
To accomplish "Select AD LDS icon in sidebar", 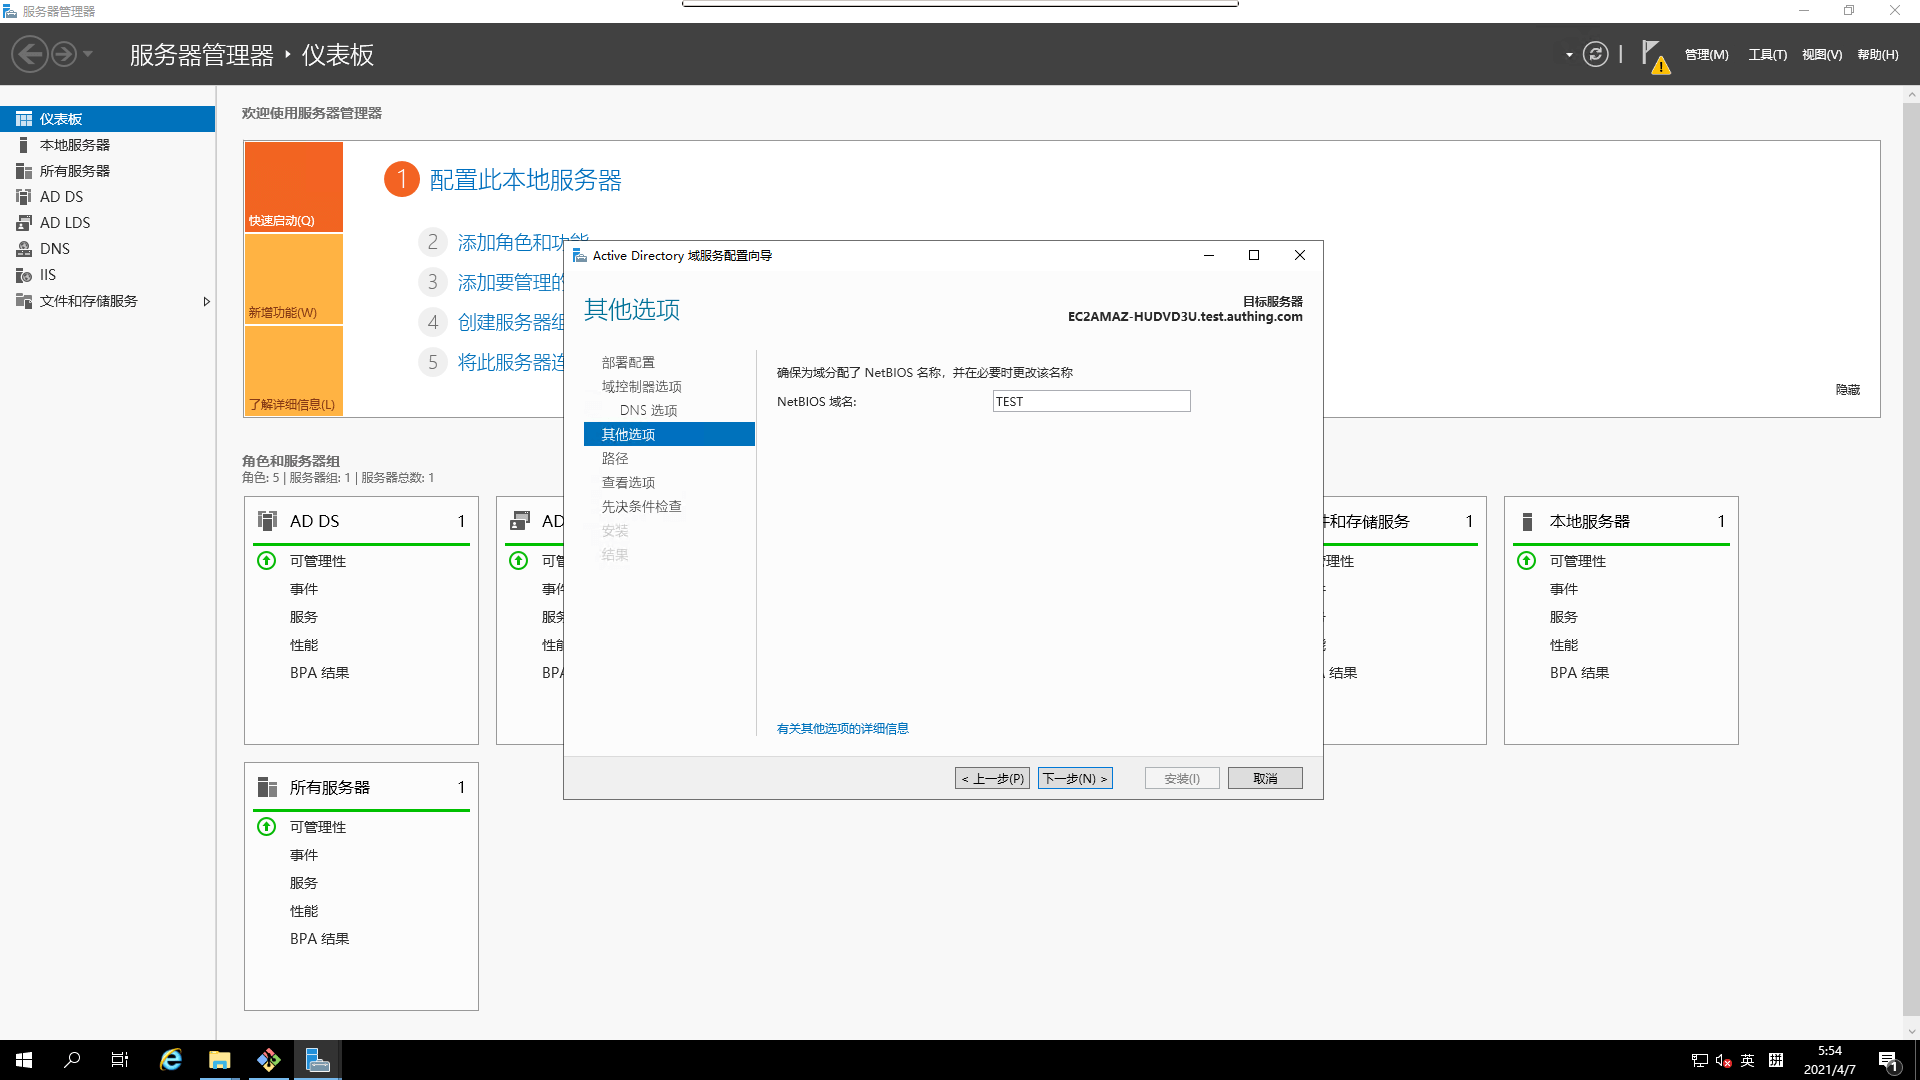I will 24,223.
